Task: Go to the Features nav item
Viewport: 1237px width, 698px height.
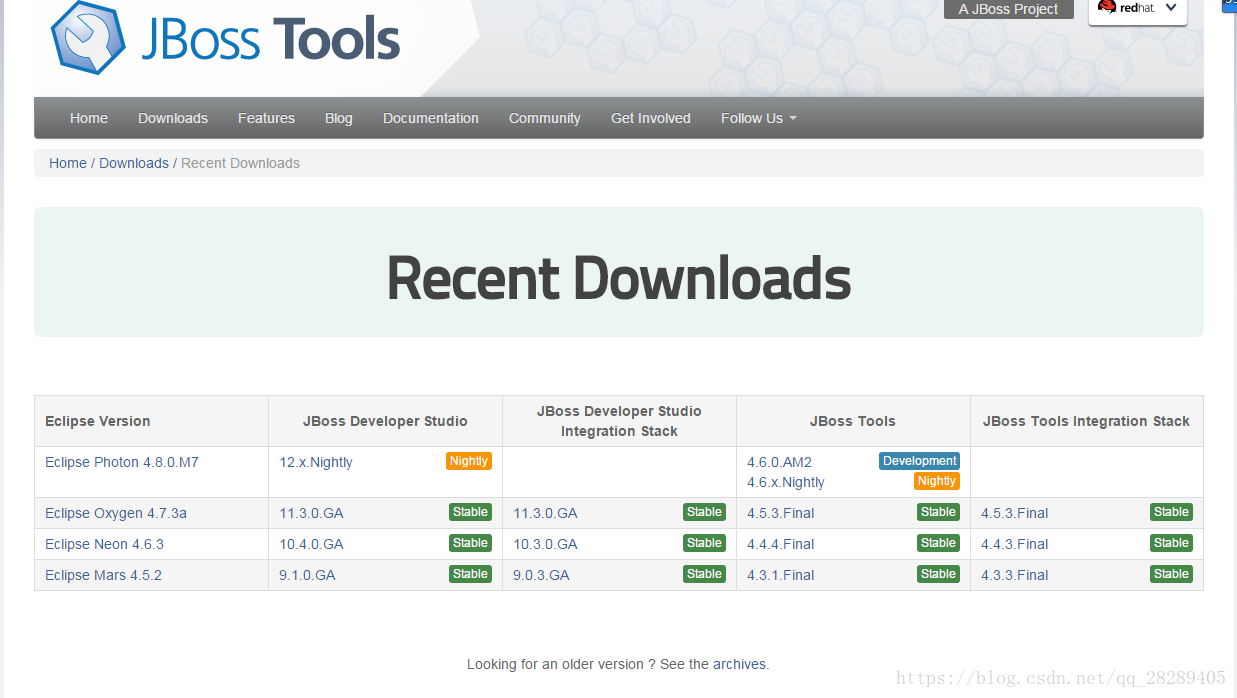Action: pos(266,118)
